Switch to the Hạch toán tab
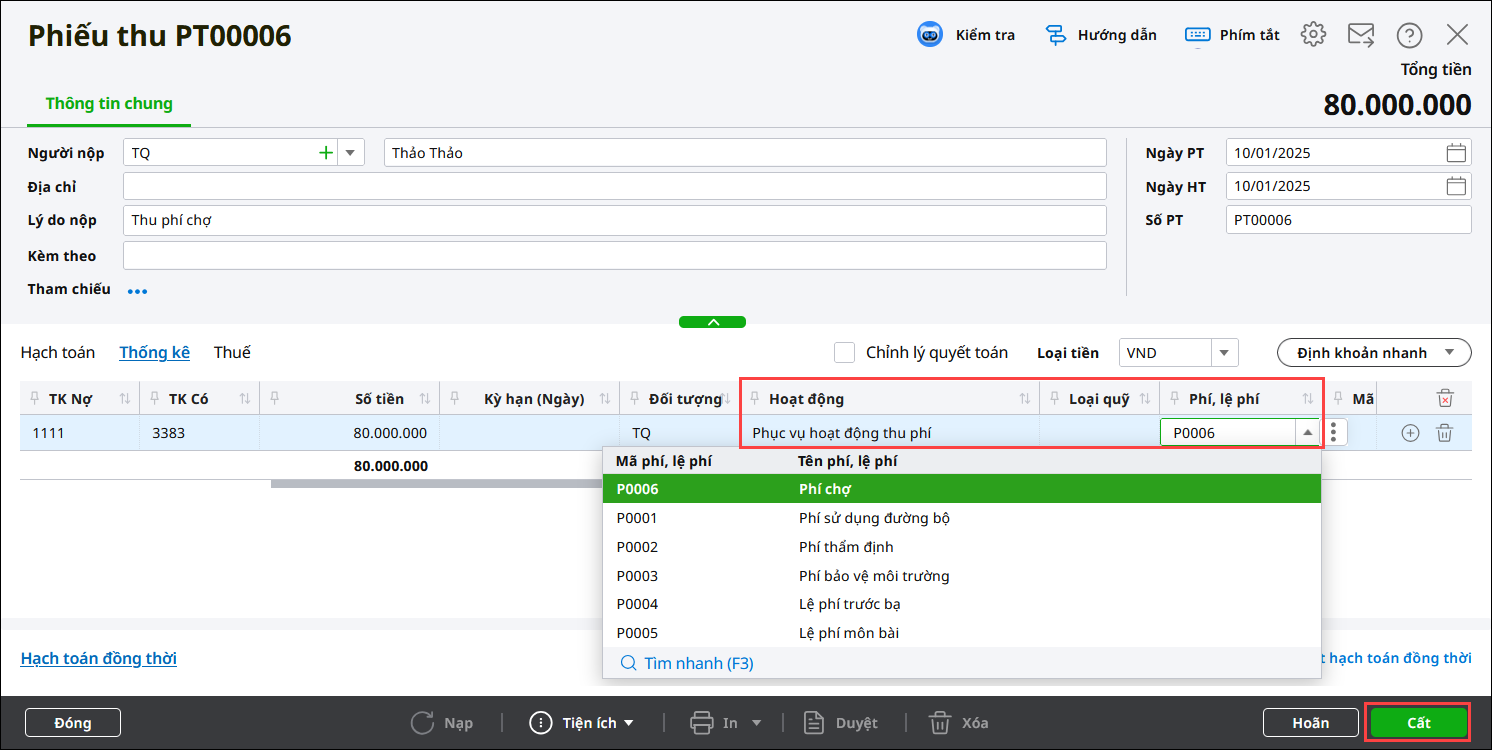Viewport: 1492px width, 750px height. (58, 352)
